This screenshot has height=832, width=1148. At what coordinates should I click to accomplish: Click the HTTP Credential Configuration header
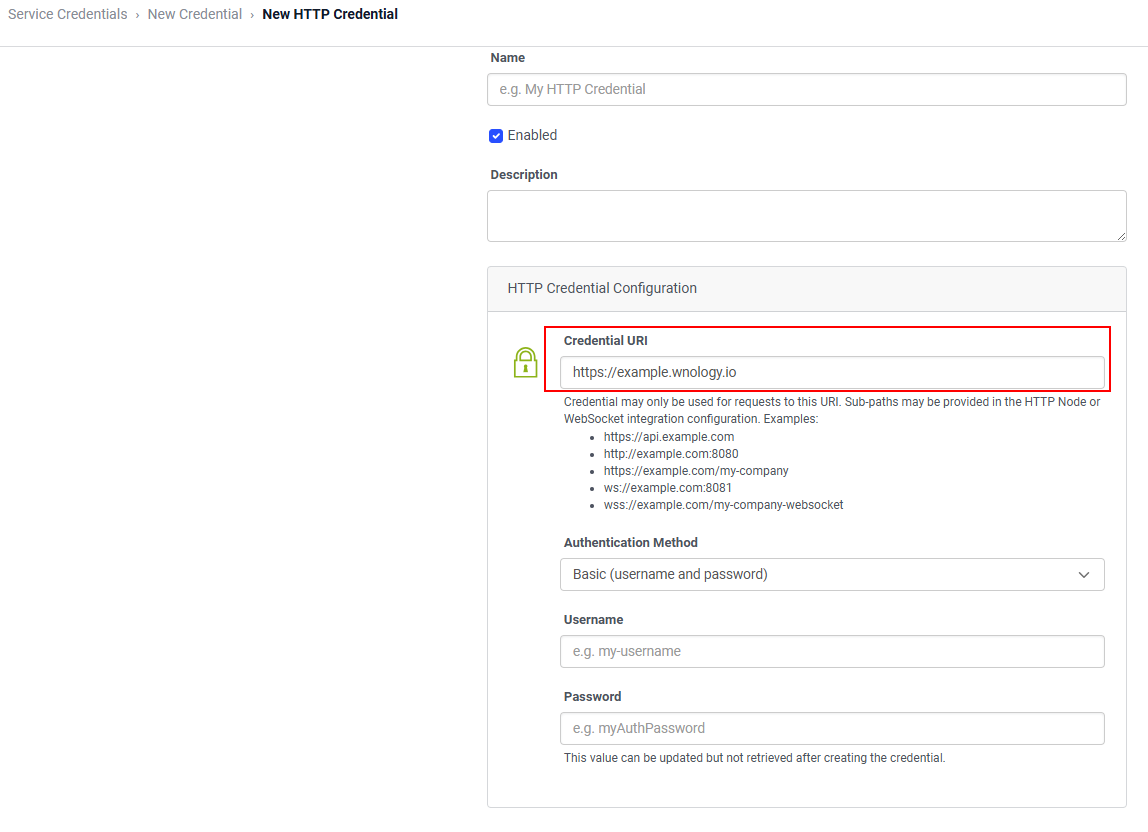(602, 288)
